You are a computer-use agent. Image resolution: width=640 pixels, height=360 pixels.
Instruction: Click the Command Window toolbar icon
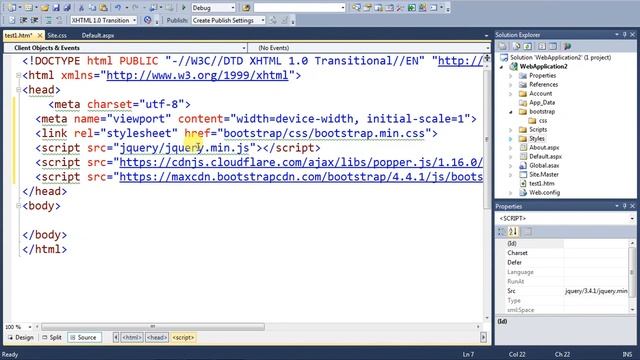(x=433, y=8)
